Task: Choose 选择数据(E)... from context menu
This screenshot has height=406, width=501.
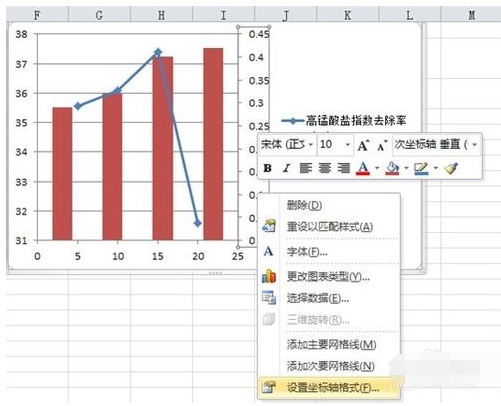Action: [x=329, y=298]
